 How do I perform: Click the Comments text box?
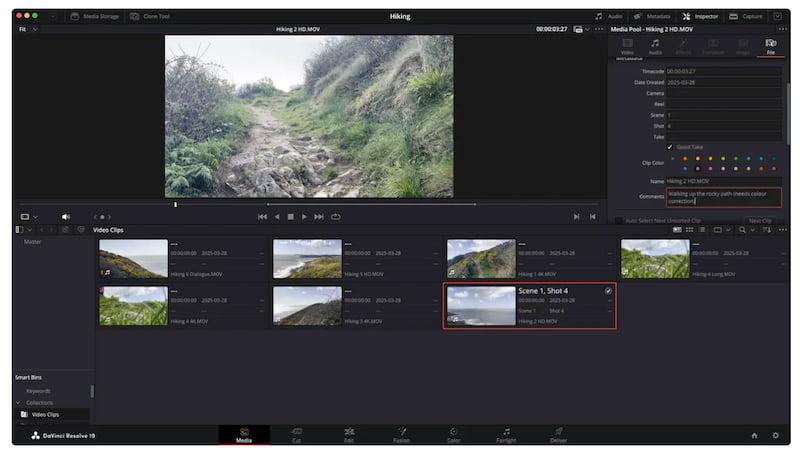[723, 197]
